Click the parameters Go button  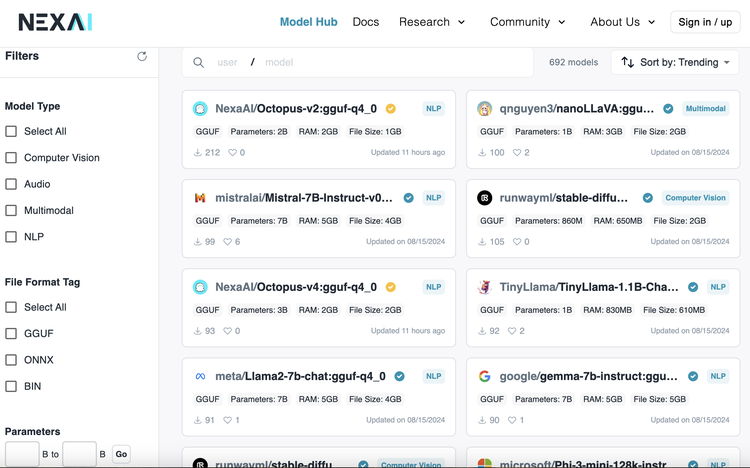[x=121, y=454]
